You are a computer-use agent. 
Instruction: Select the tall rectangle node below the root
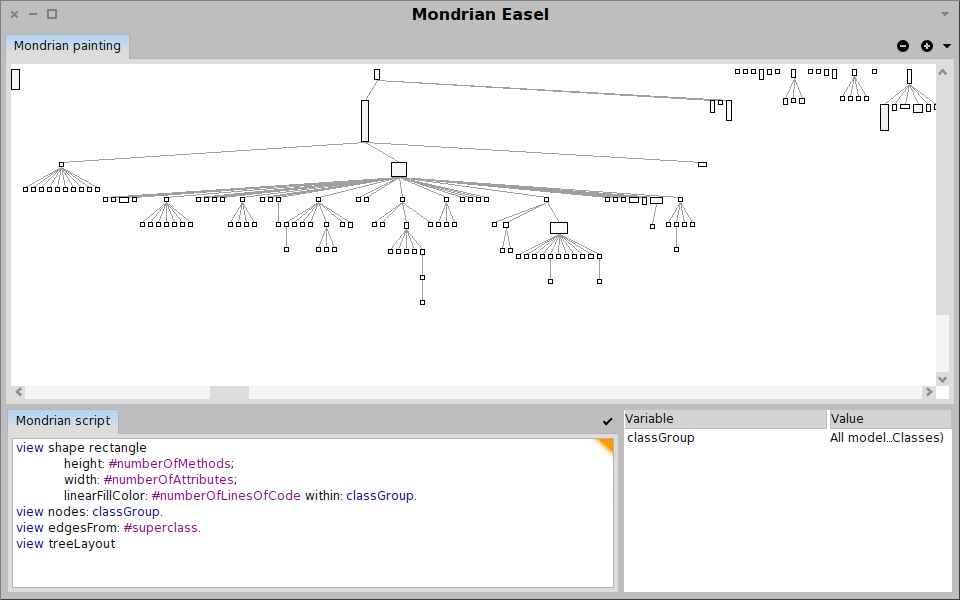(x=365, y=121)
